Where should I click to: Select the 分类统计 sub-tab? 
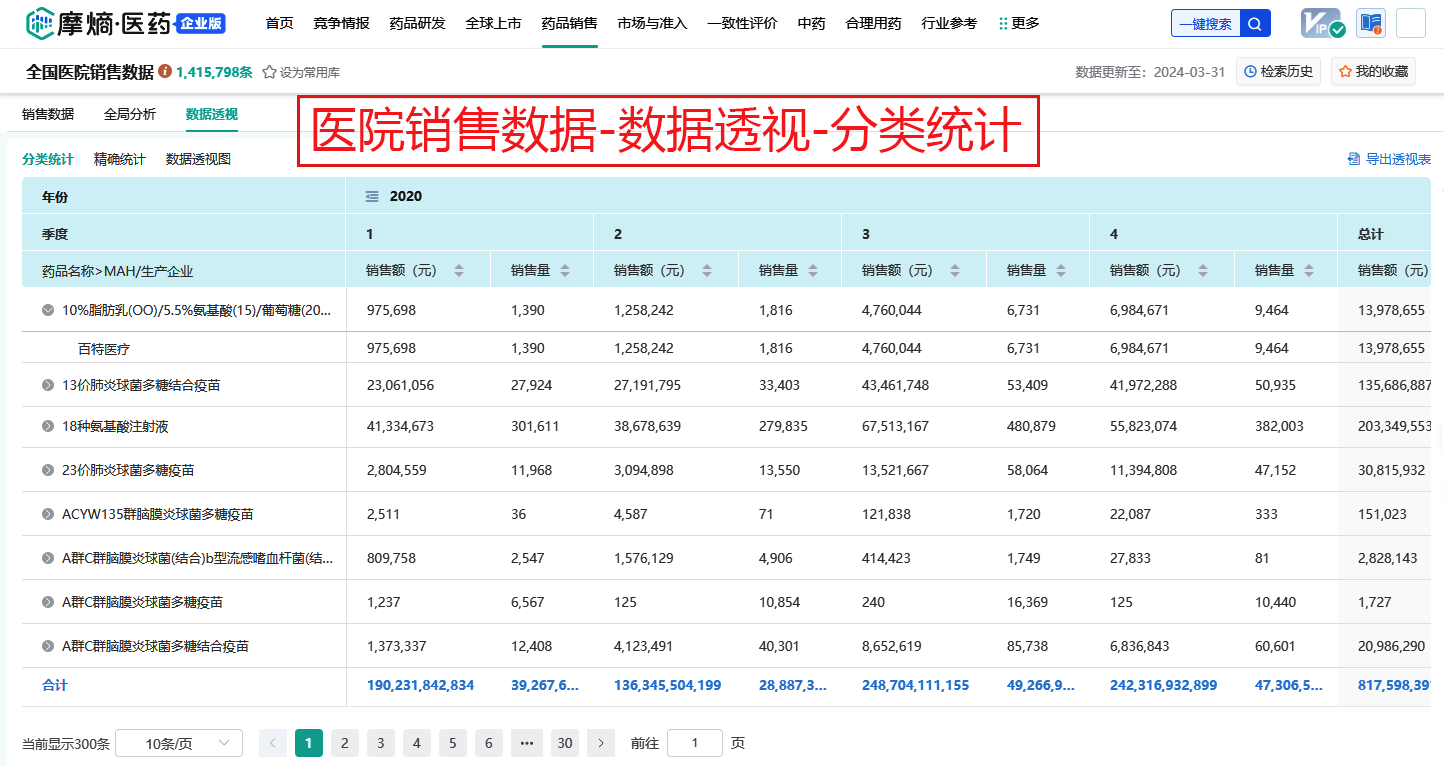pos(48,159)
